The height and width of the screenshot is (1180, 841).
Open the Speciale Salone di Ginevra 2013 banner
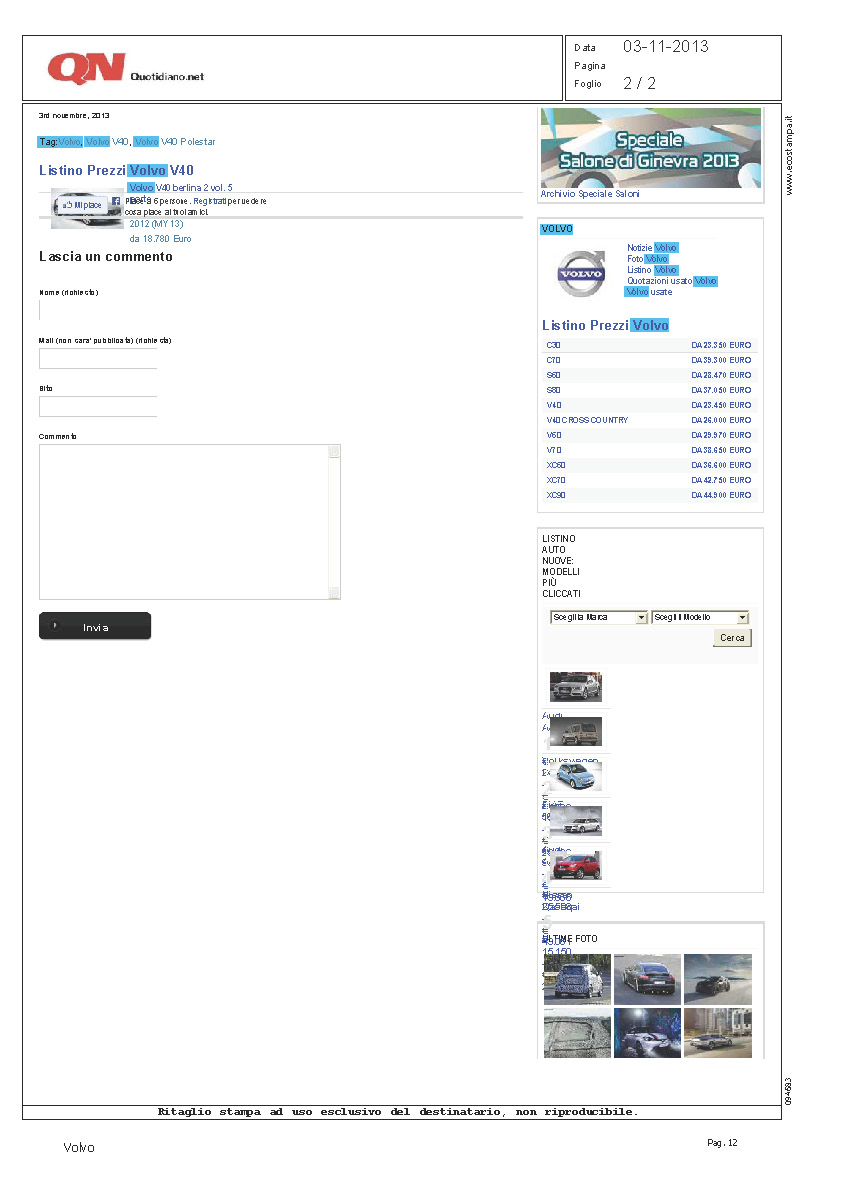click(x=650, y=148)
